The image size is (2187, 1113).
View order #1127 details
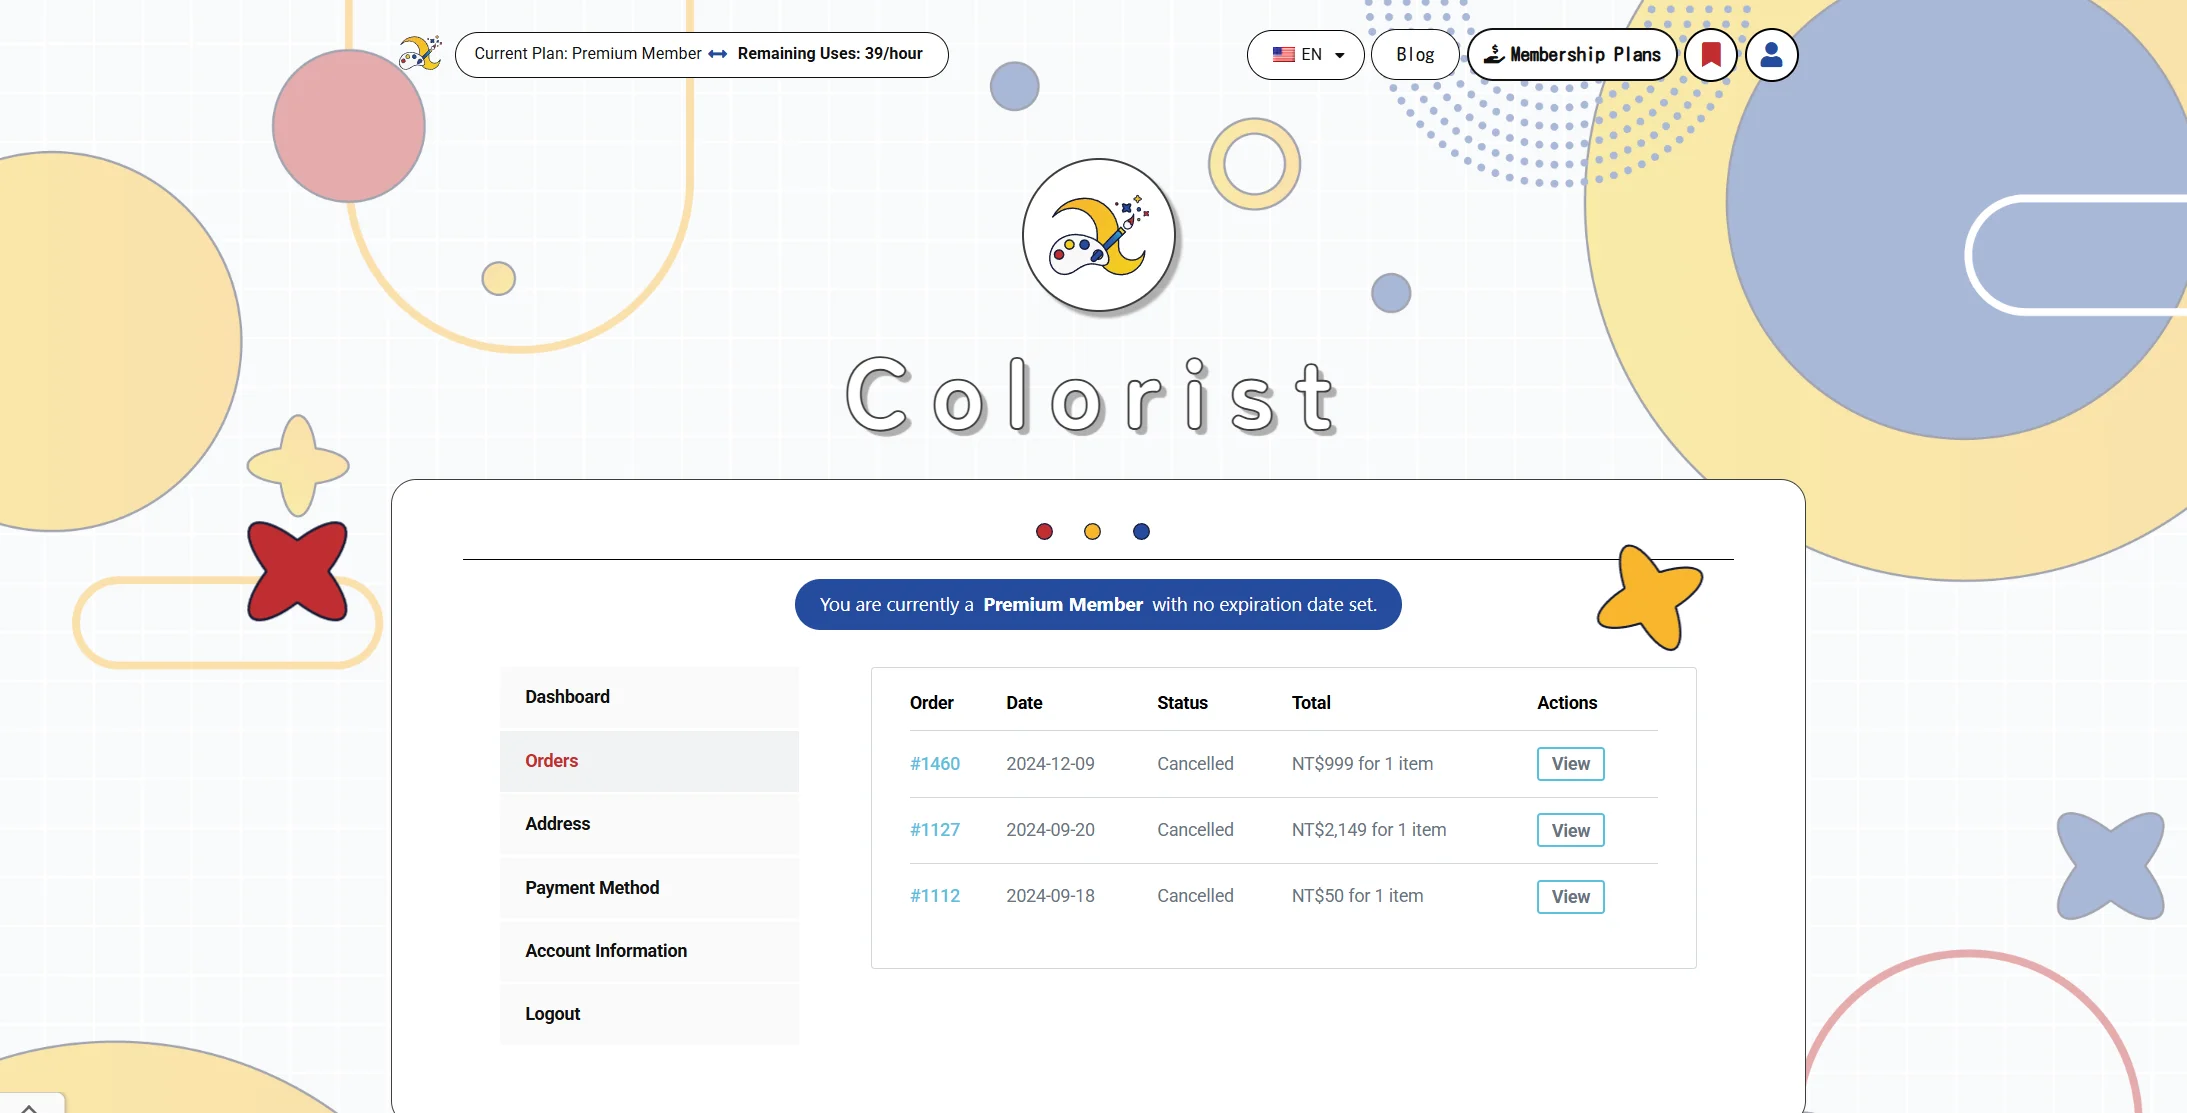coord(1570,830)
